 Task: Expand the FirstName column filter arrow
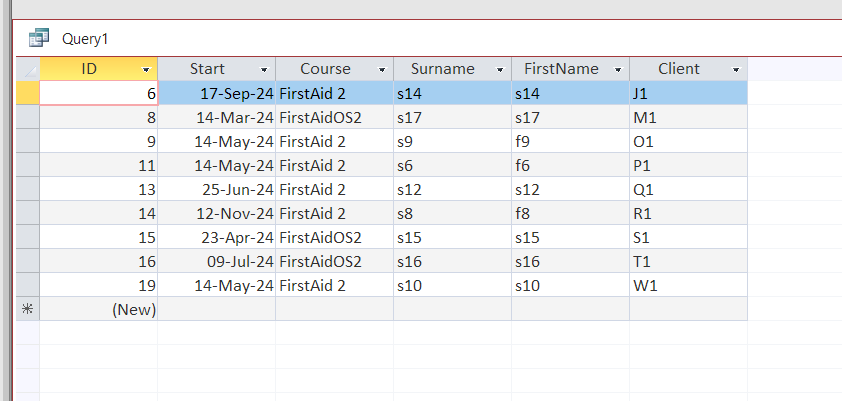click(x=618, y=70)
